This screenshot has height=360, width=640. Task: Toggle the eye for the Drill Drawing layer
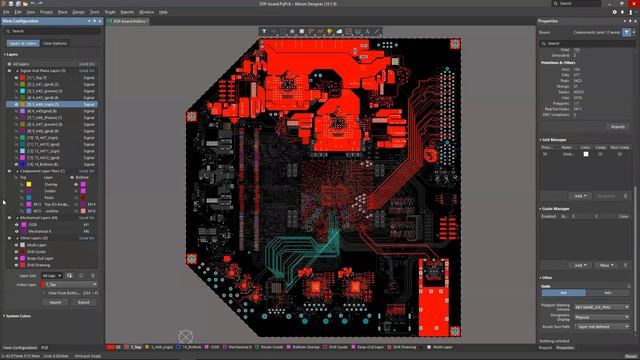tap(16, 265)
